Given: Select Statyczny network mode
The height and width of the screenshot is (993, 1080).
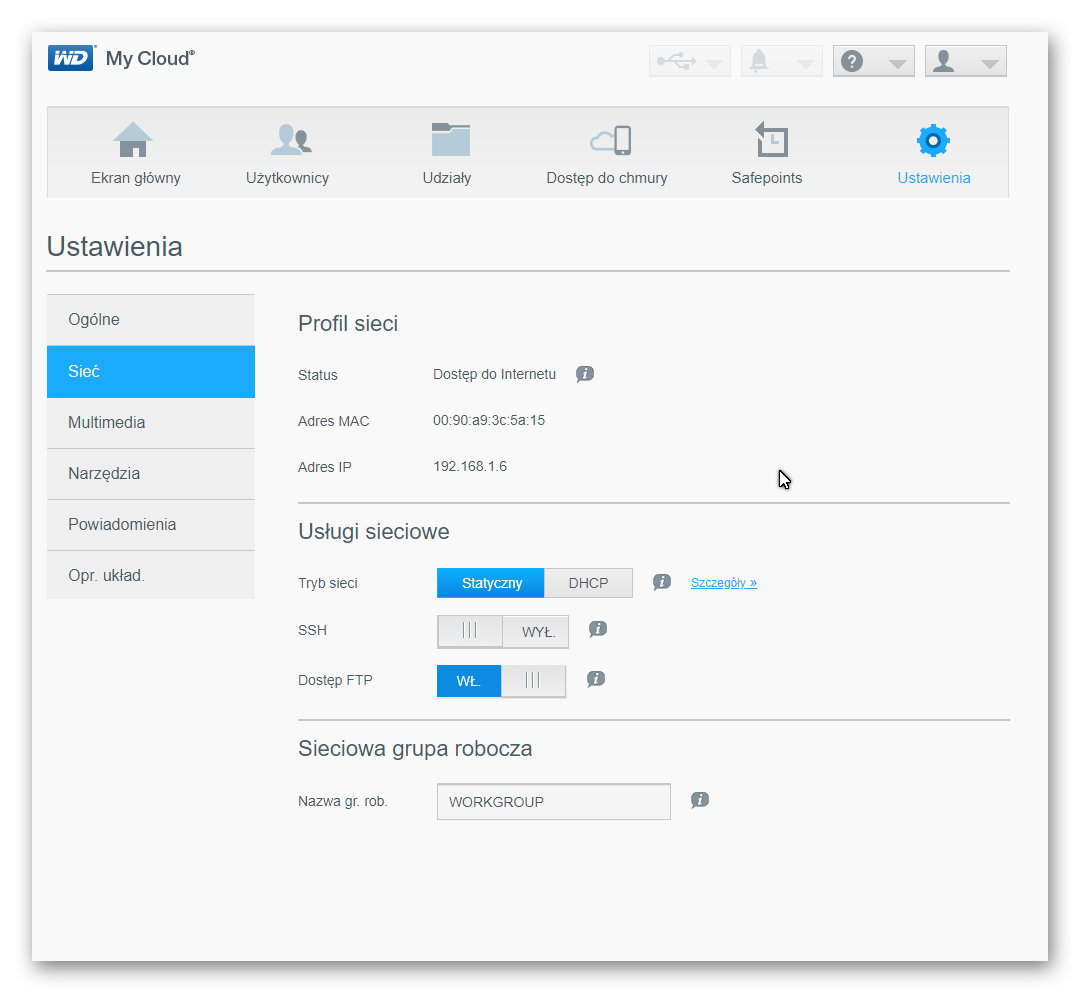Looking at the screenshot, I should tap(491, 583).
